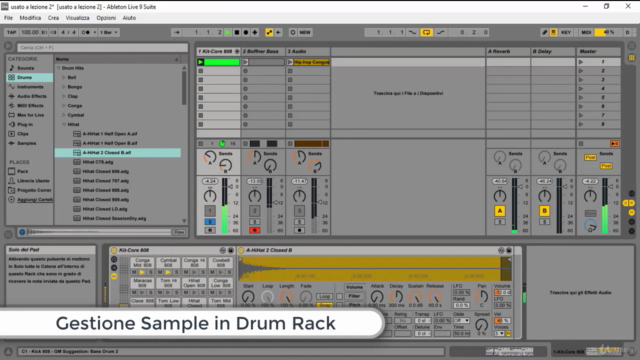The width and height of the screenshot is (640, 360).
Task: Open Simpler Voices dropdown
Action: pyautogui.click(x=499, y=333)
